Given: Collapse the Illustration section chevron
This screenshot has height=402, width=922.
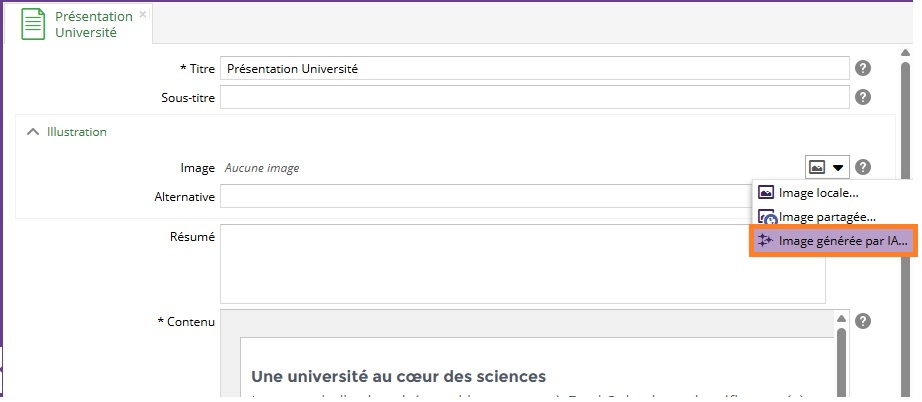Looking at the screenshot, I should pyautogui.click(x=32, y=131).
